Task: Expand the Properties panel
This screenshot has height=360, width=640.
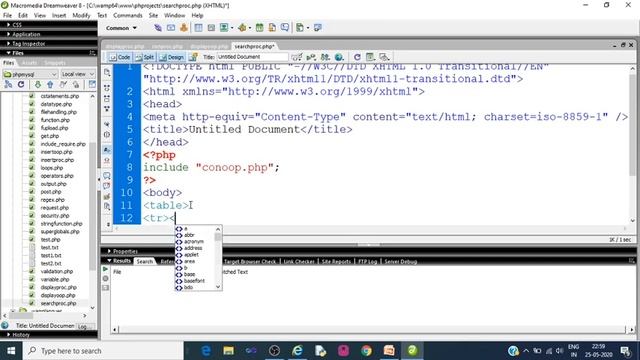Action: tap(122, 251)
